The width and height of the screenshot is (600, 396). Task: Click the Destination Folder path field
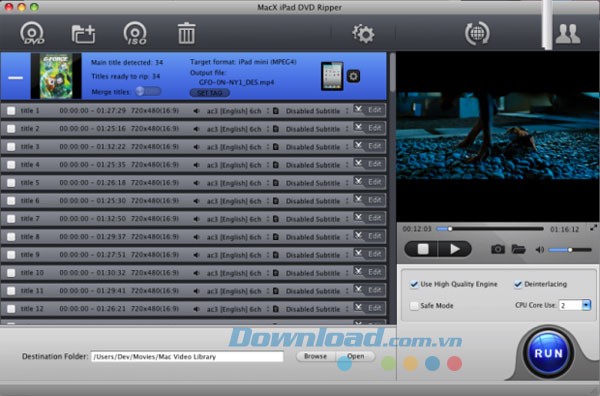click(187, 357)
